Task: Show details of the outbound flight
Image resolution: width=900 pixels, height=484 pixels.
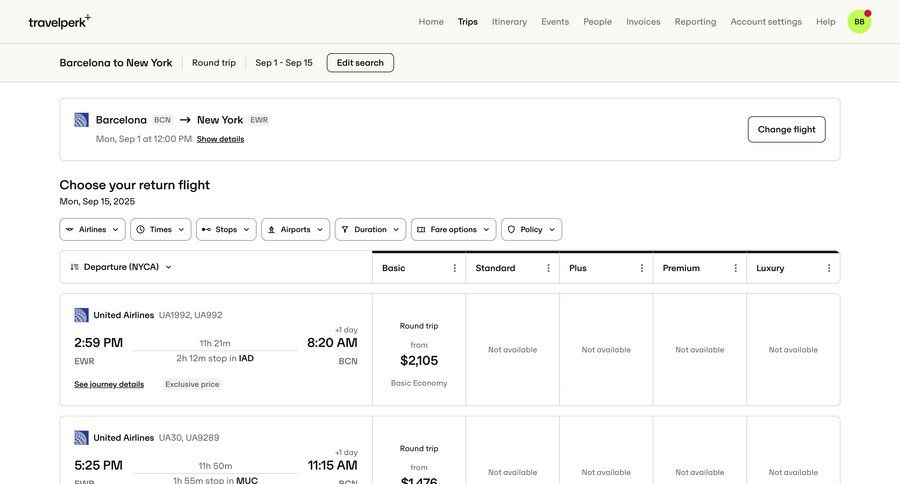Action: click(220, 139)
